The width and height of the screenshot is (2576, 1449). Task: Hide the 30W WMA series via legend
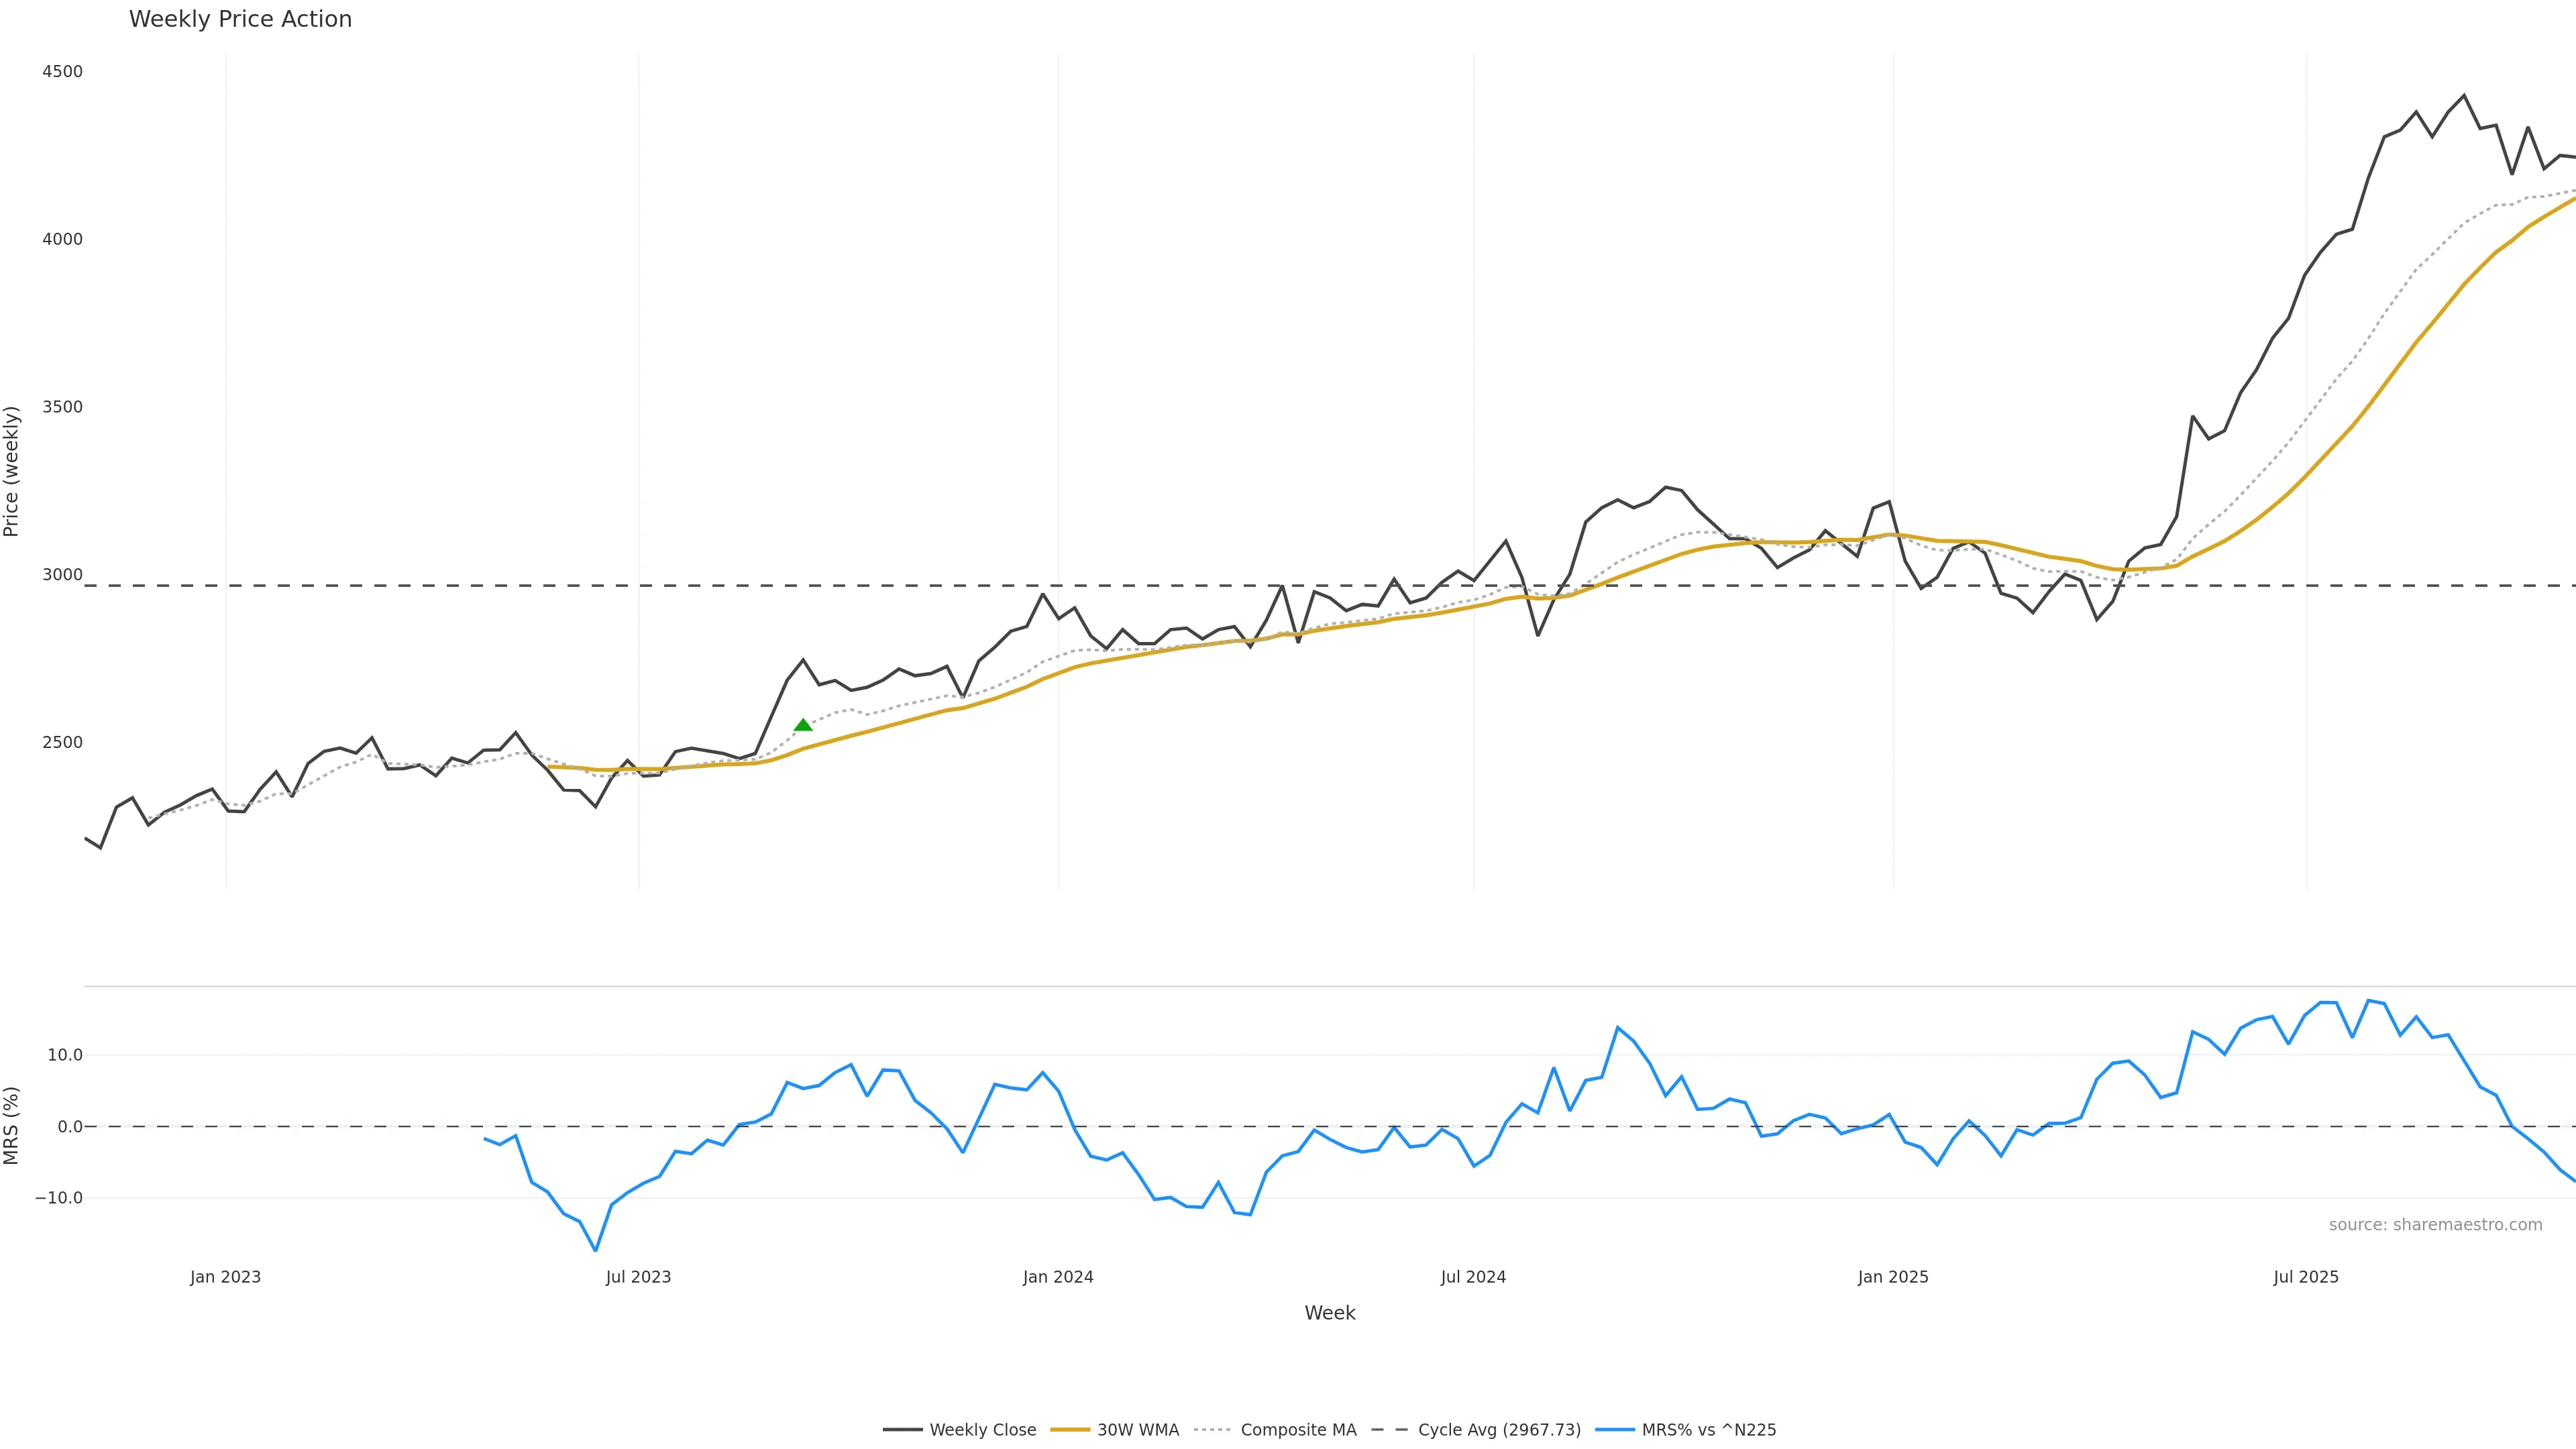pyautogui.click(x=1137, y=1430)
